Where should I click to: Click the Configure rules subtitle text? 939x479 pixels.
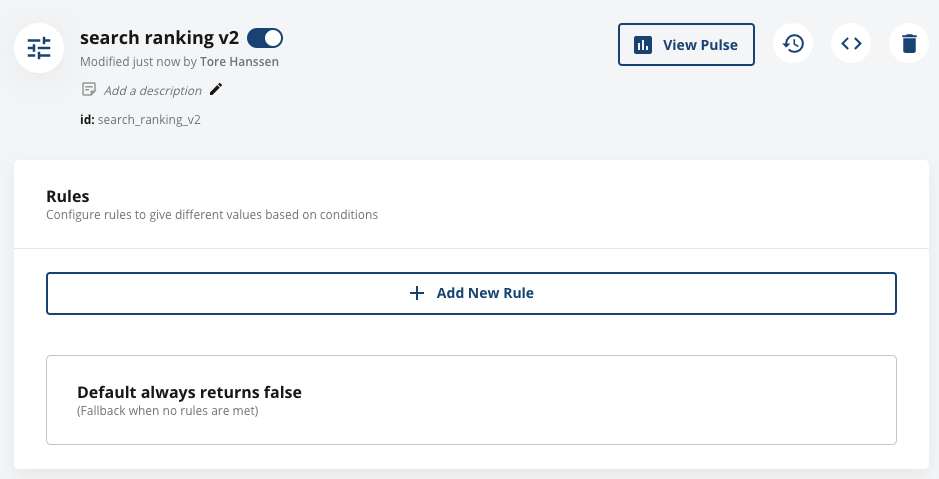click(x=212, y=214)
